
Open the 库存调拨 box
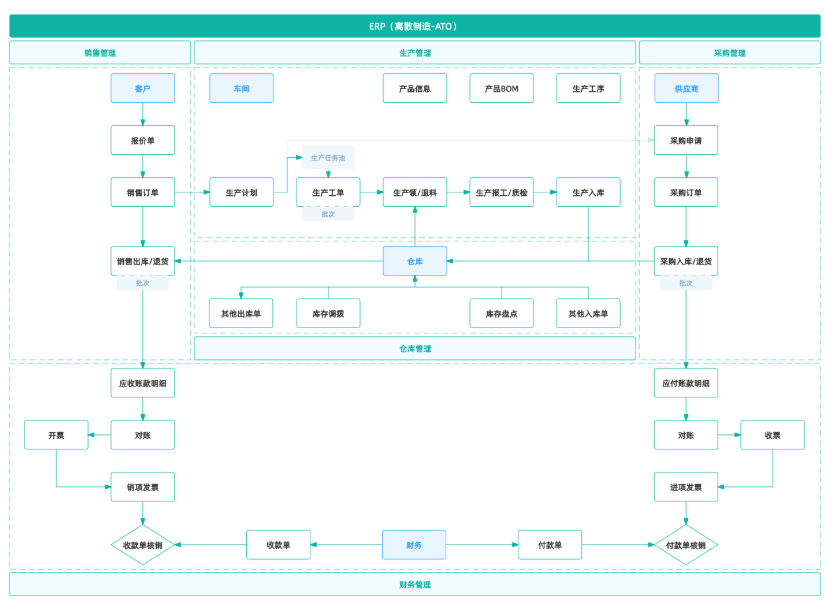tap(328, 313)
